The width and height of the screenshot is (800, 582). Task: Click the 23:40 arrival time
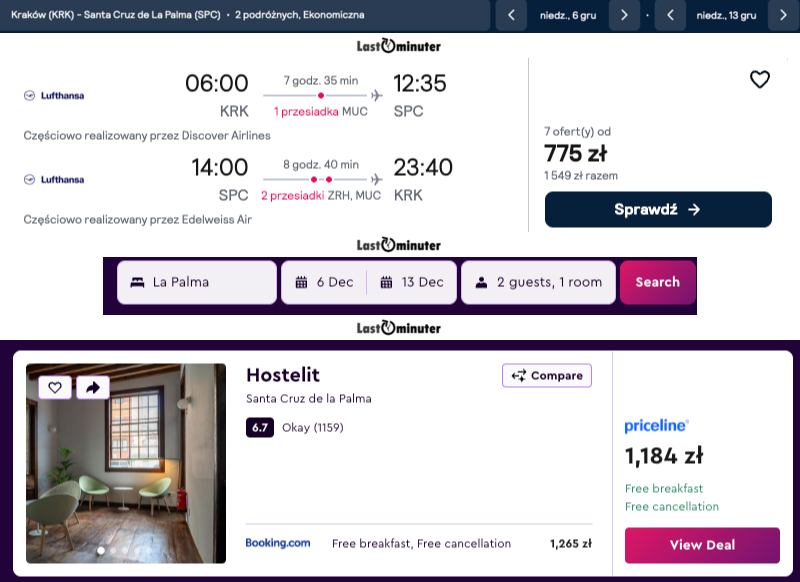pos(422,167)
